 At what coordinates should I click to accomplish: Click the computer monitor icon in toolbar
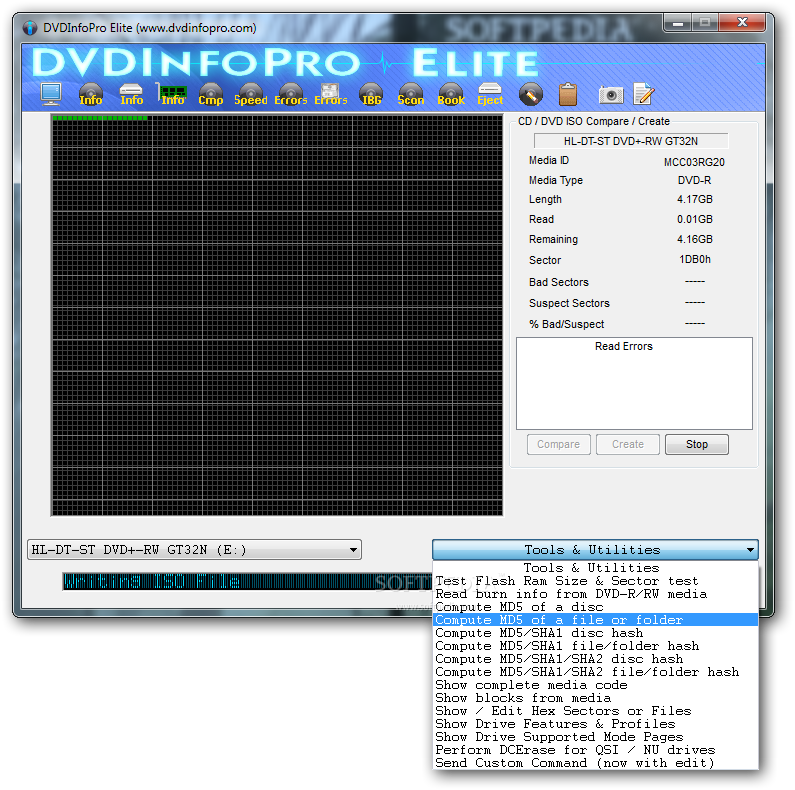coord(51,94)
